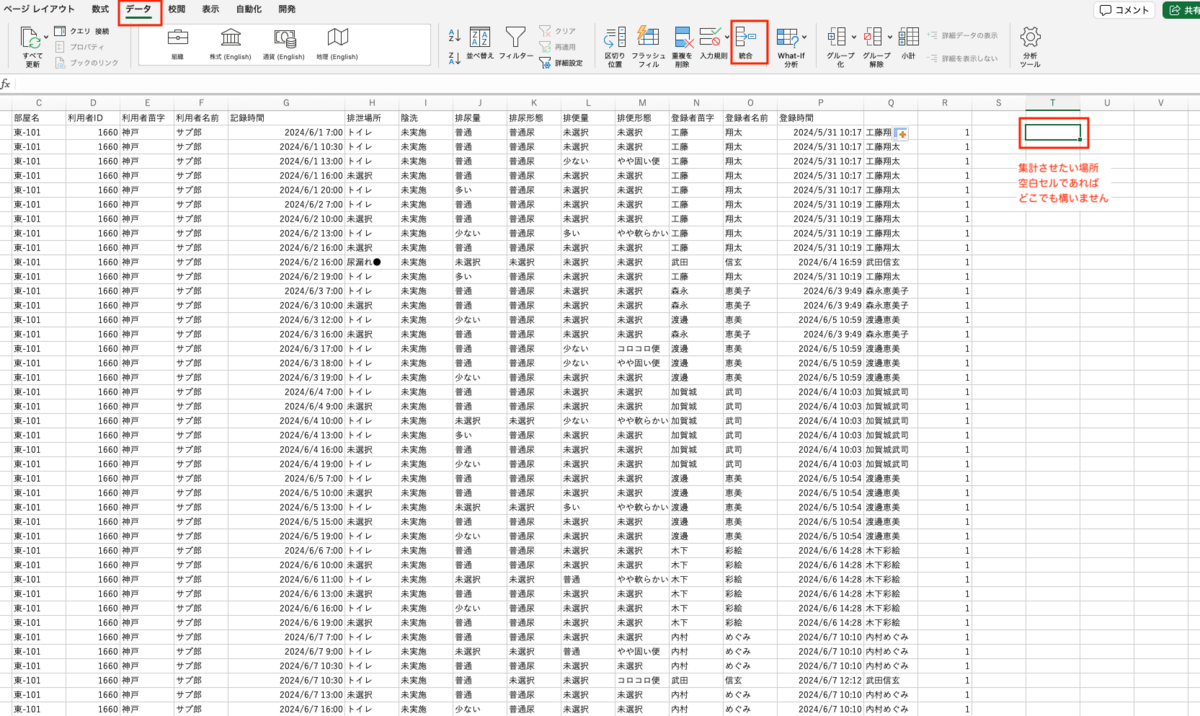Expand the What-If 分析 dropdown arrow
Image resolution: width=1200 pixels, height=716 pixels.
click(804, 39)
